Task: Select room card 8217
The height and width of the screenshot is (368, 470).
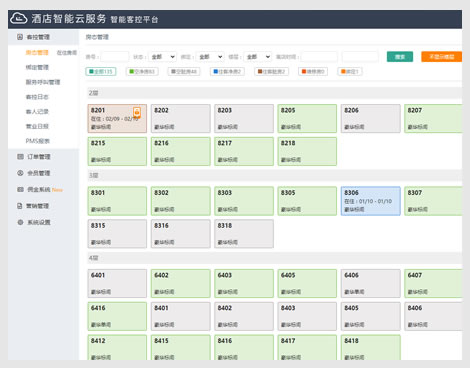Action: pos(244,151)
